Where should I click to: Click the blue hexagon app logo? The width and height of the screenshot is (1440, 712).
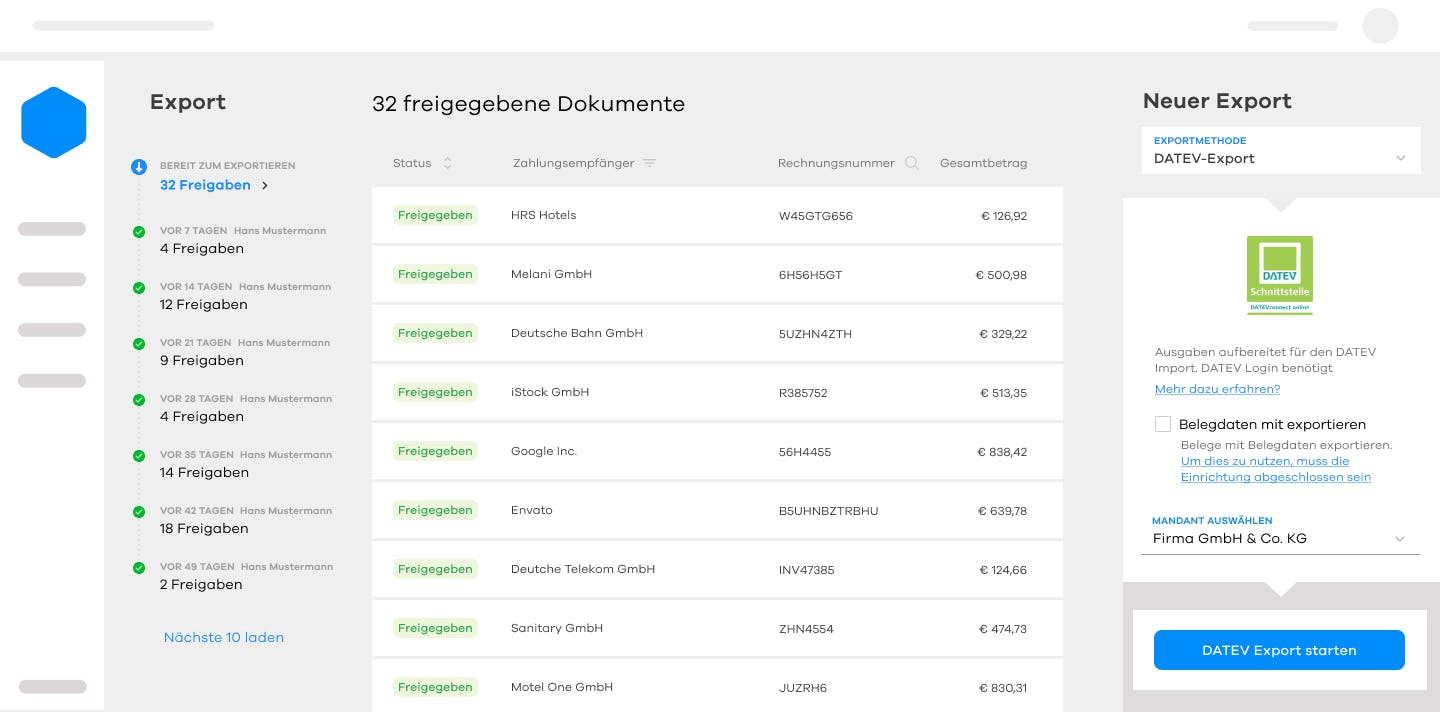(x=54, y=123)
